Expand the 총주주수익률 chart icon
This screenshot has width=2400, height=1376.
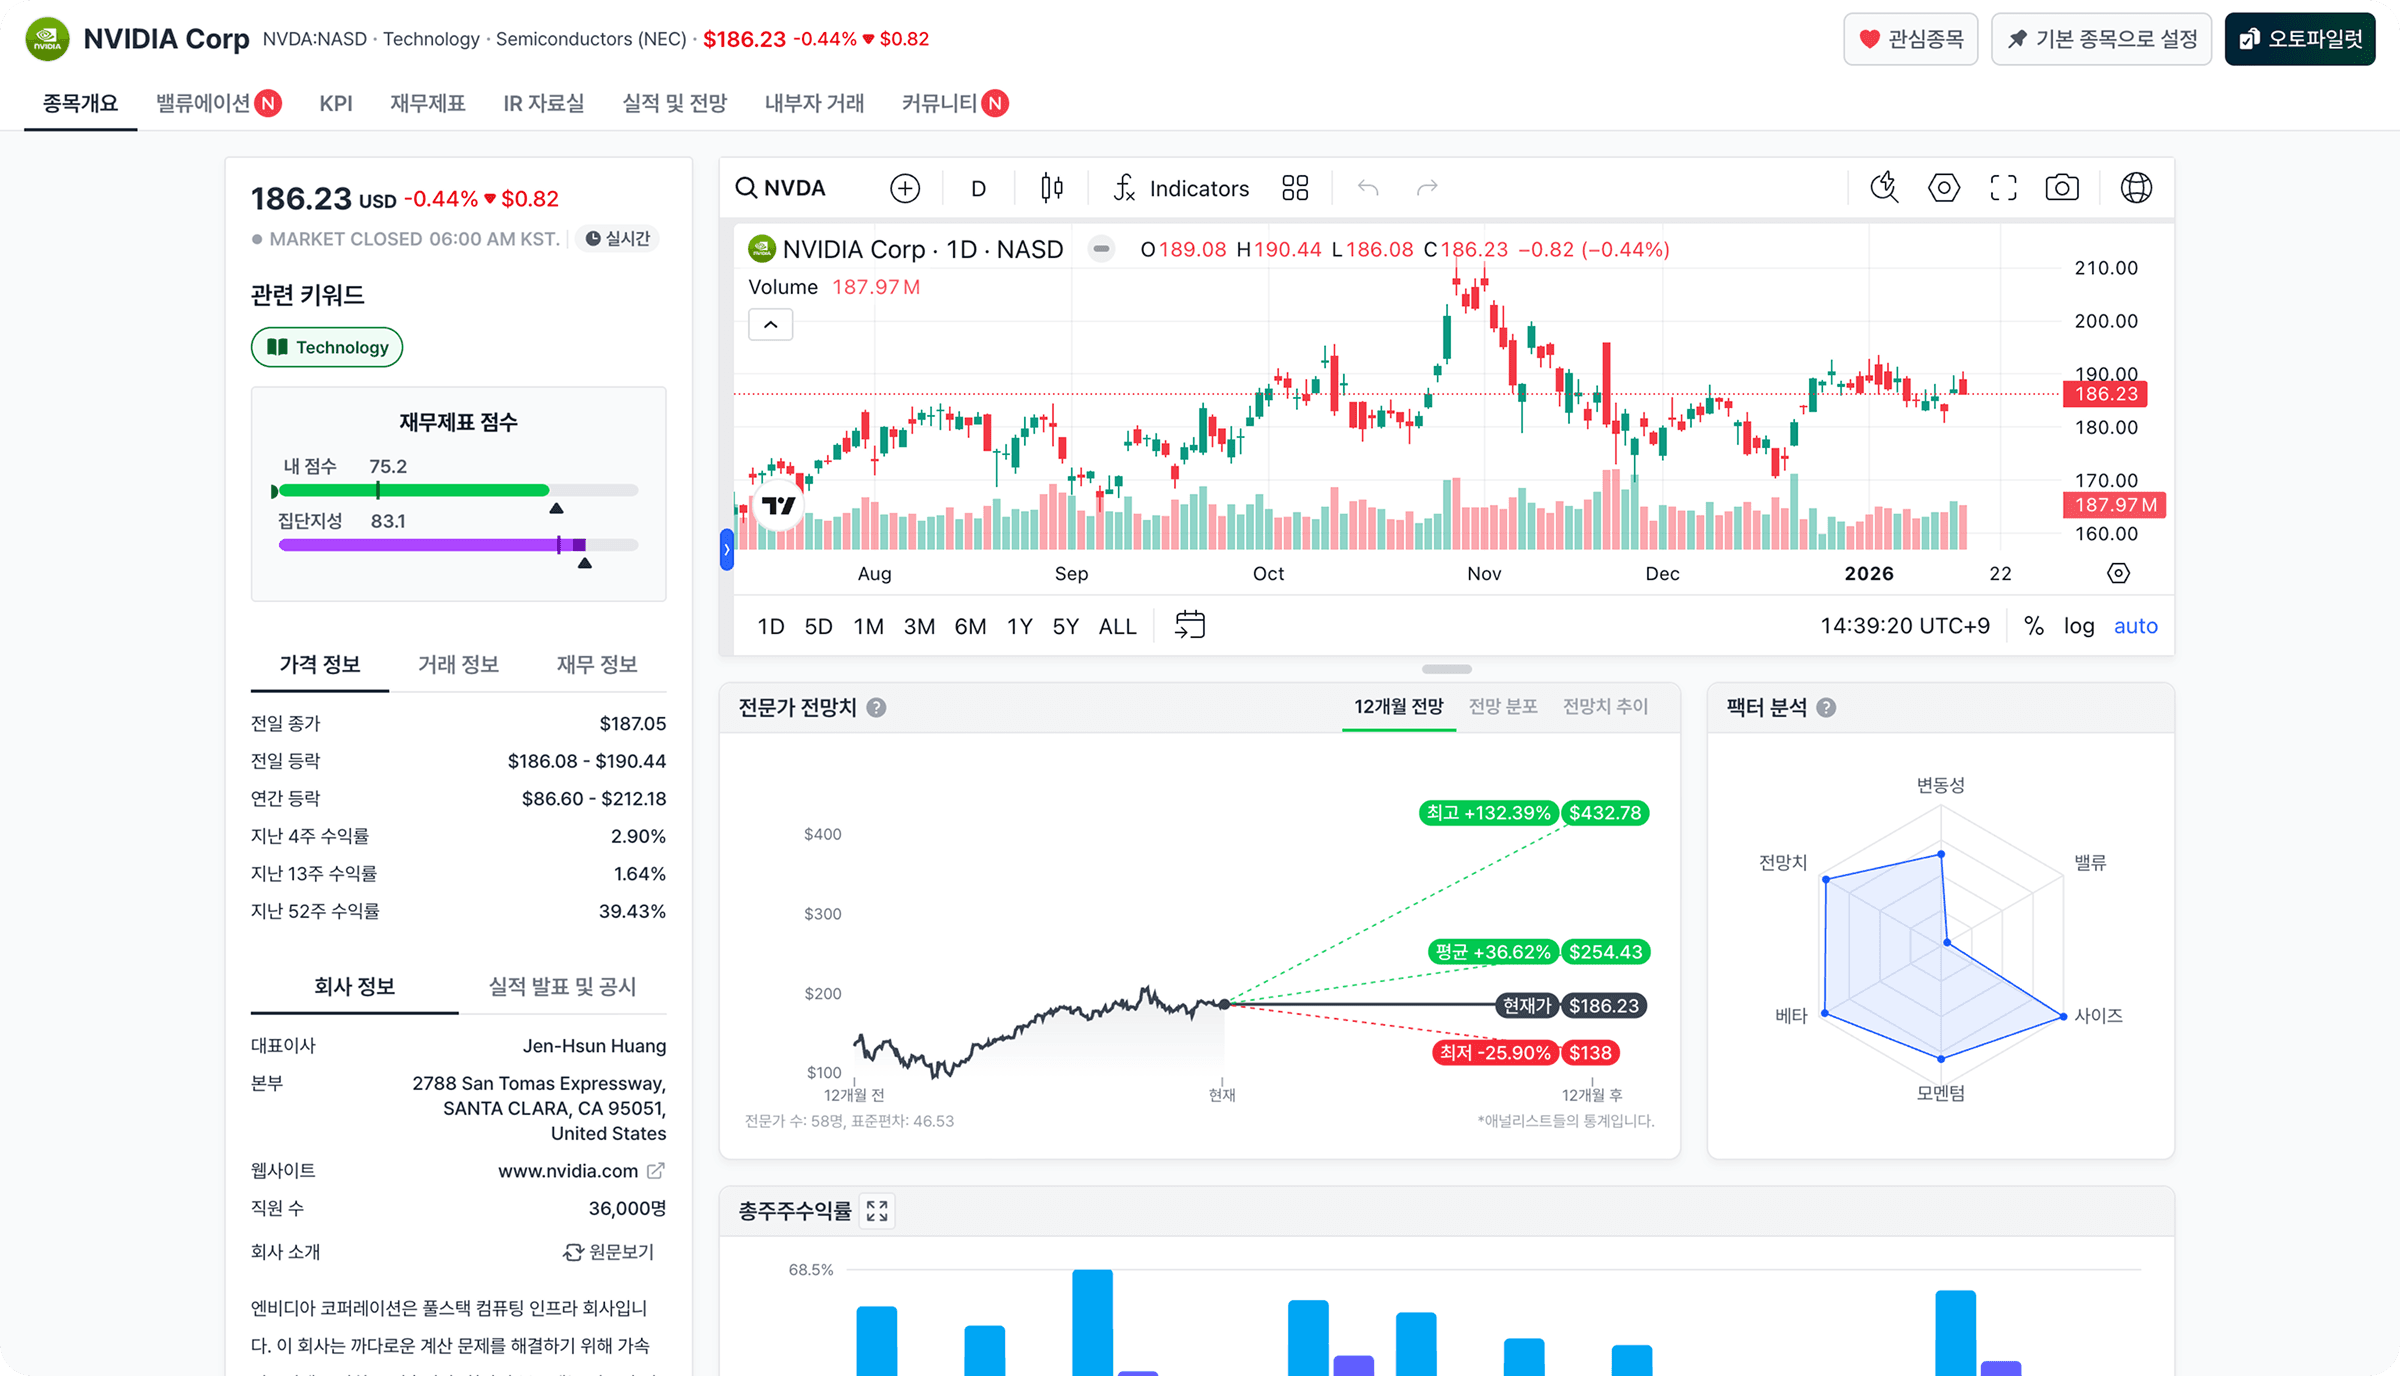click(877, 1211)
